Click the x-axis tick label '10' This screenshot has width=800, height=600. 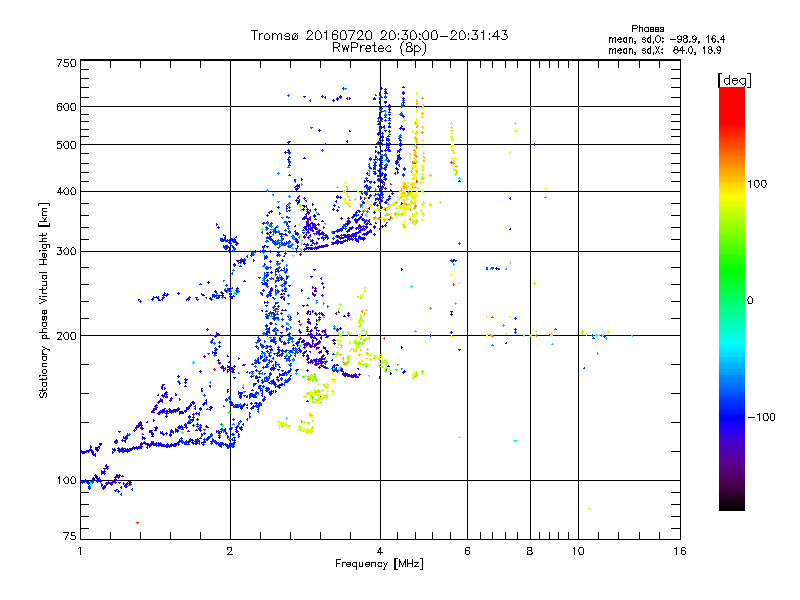(x=578, y=551)
